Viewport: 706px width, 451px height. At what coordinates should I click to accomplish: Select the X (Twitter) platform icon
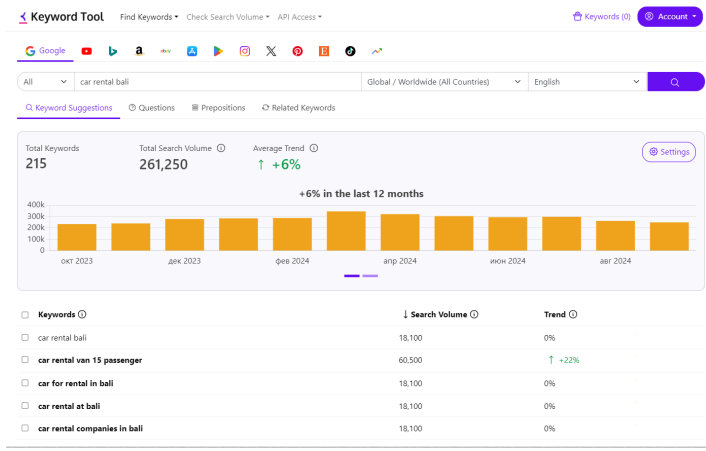[271, 51]
